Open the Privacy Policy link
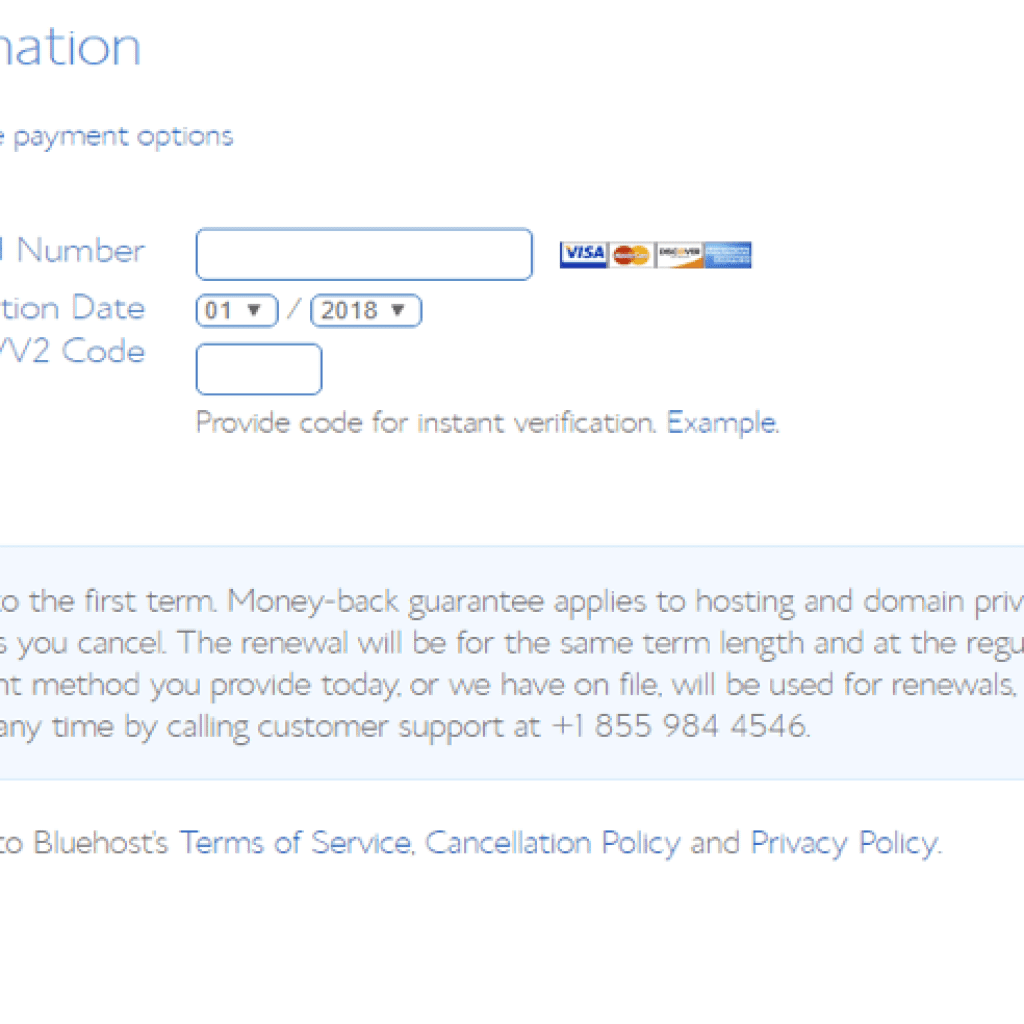This screenshot has height=1024, width=1024. point(846,842)
